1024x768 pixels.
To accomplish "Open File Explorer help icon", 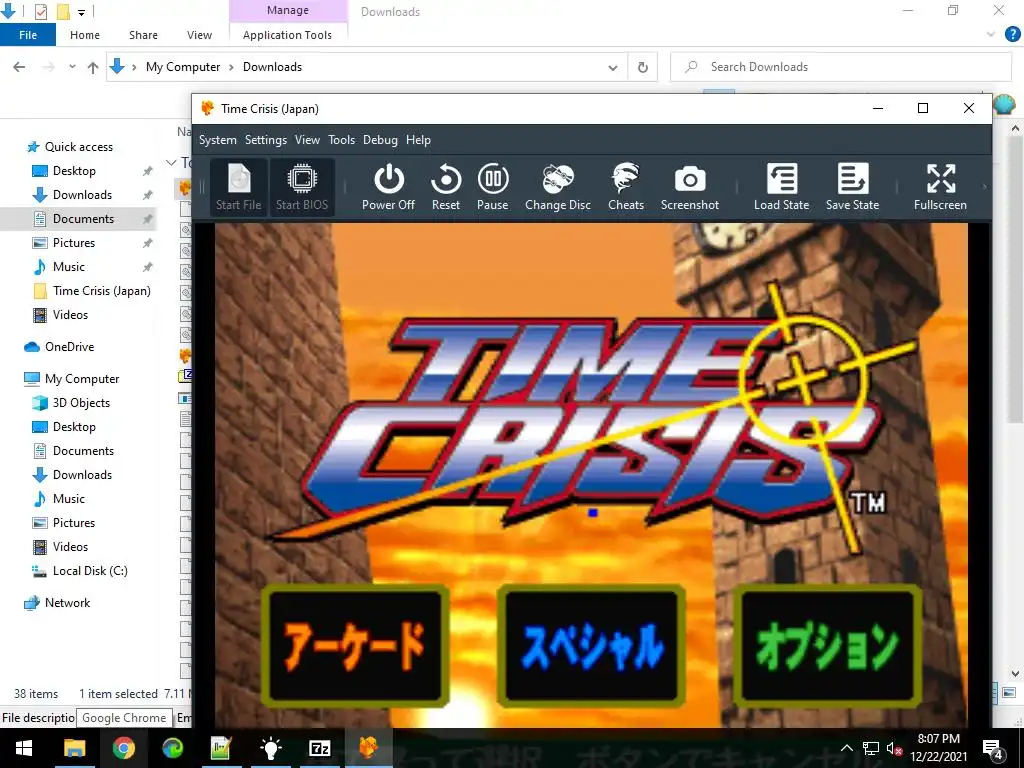I will [x=1012, y=35].
